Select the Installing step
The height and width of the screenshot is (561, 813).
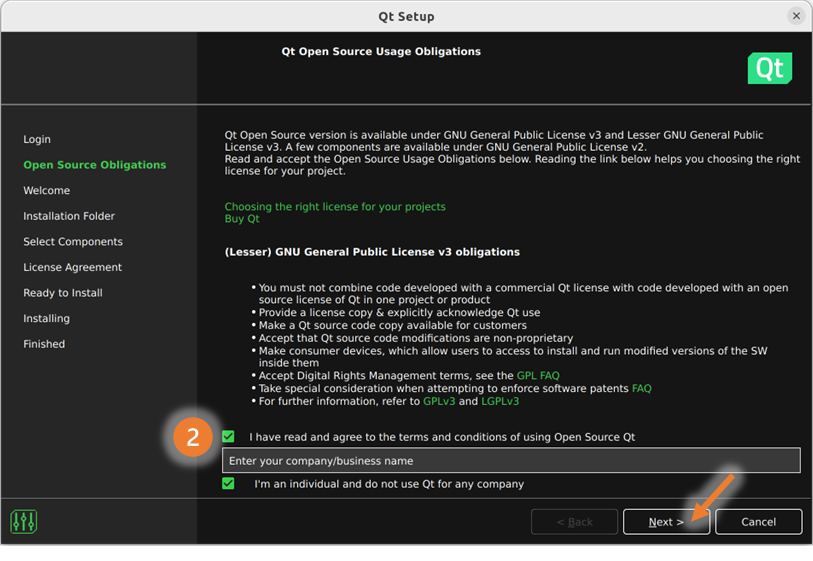coord(46,318)
